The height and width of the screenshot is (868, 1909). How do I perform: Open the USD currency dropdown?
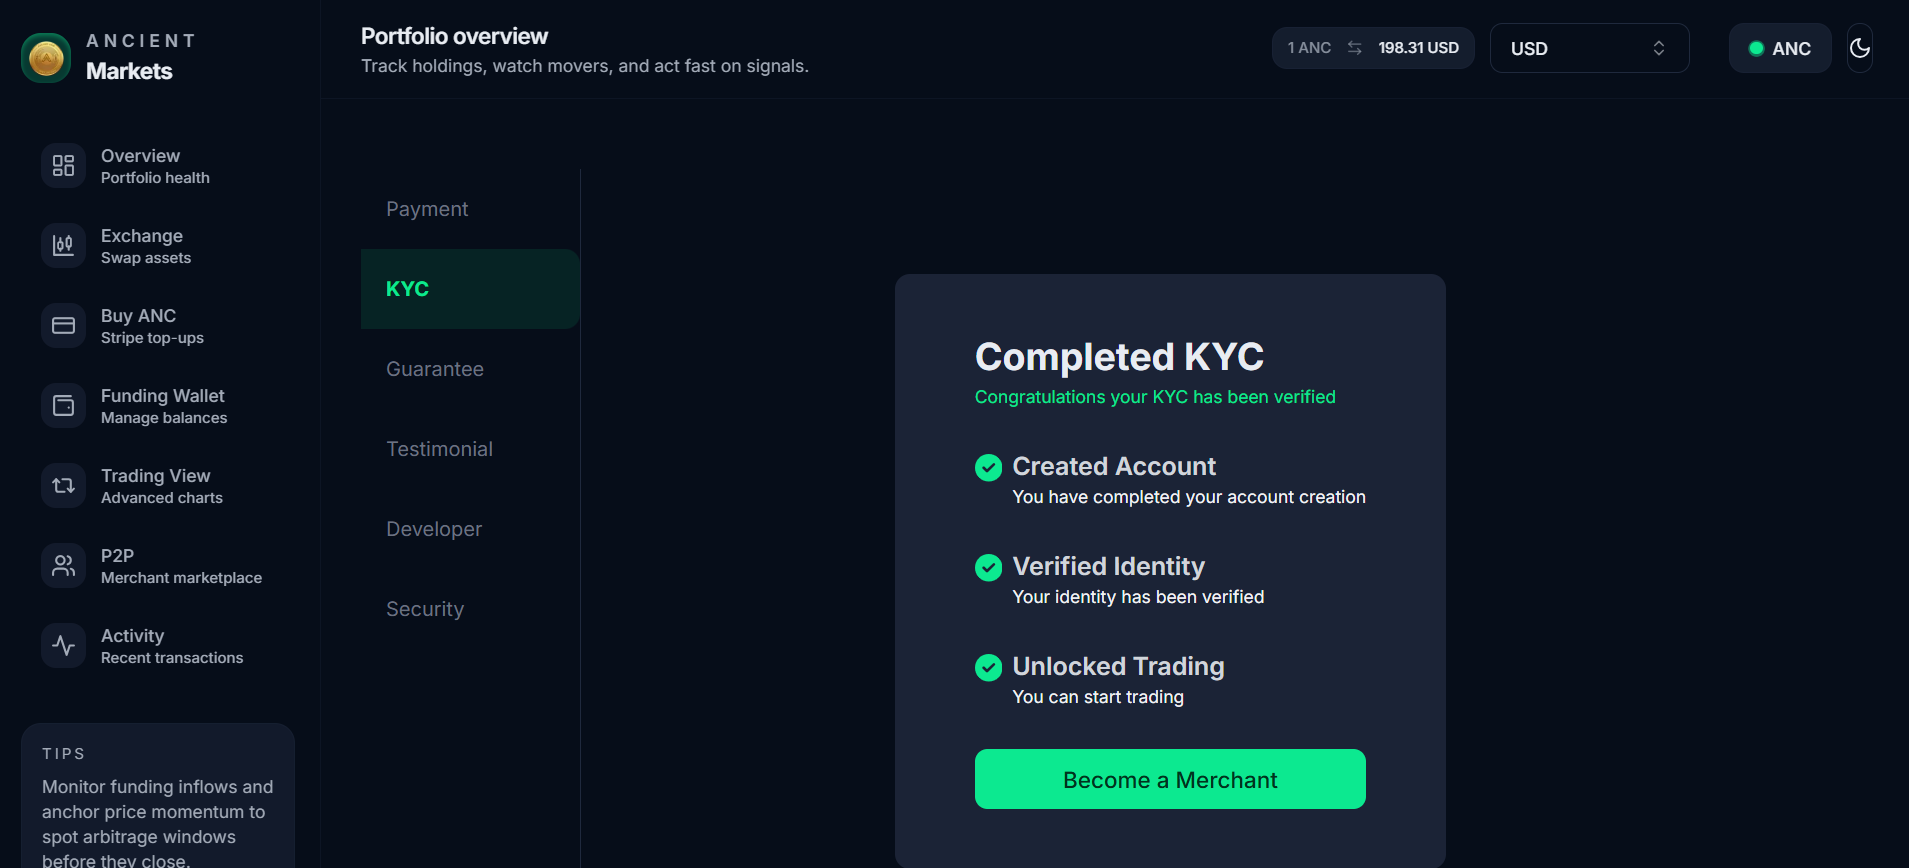(x=1588, y=49)
